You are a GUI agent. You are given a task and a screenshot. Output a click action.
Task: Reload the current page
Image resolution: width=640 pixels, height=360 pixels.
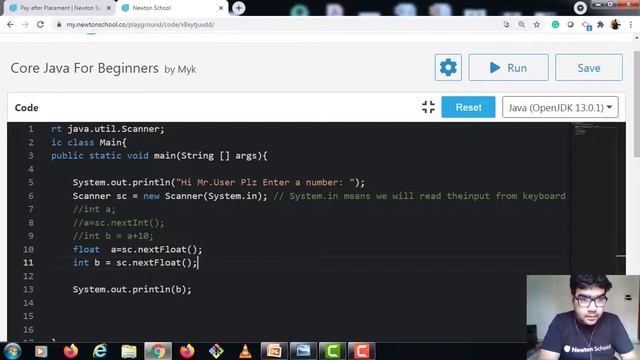point(40,24)
